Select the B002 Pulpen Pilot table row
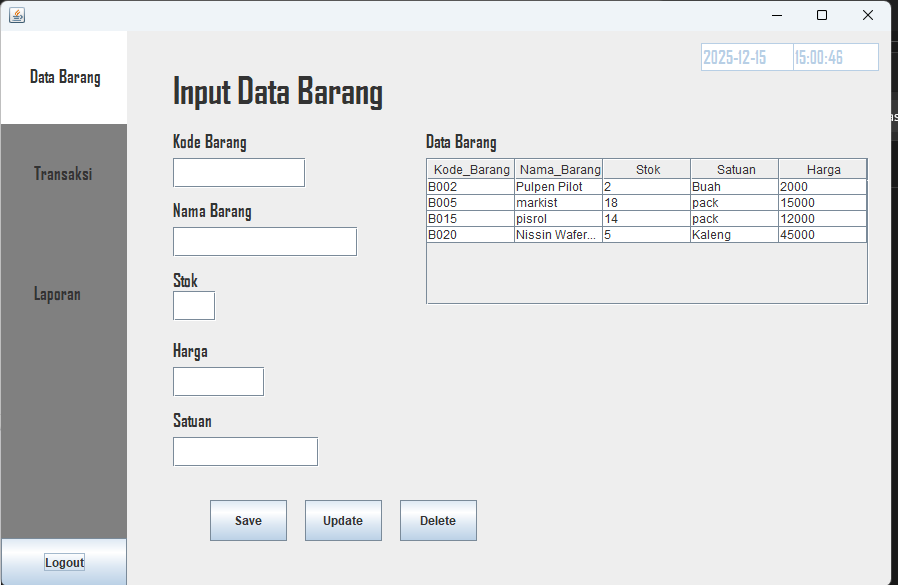Screen dimensions: 898x585 pyautogui.click(x=558, y=187)
